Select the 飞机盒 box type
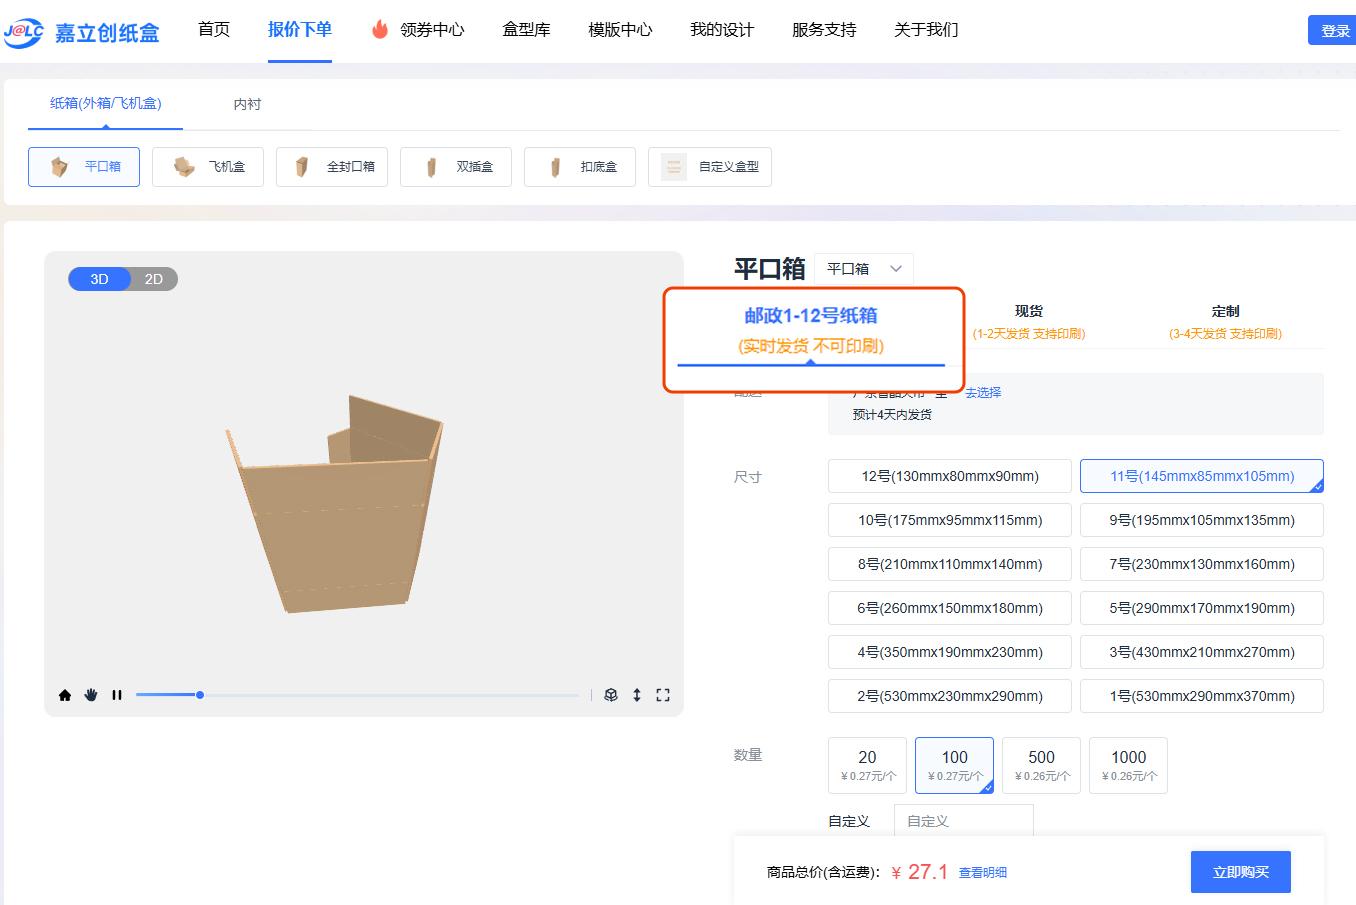 pos(208,167)
